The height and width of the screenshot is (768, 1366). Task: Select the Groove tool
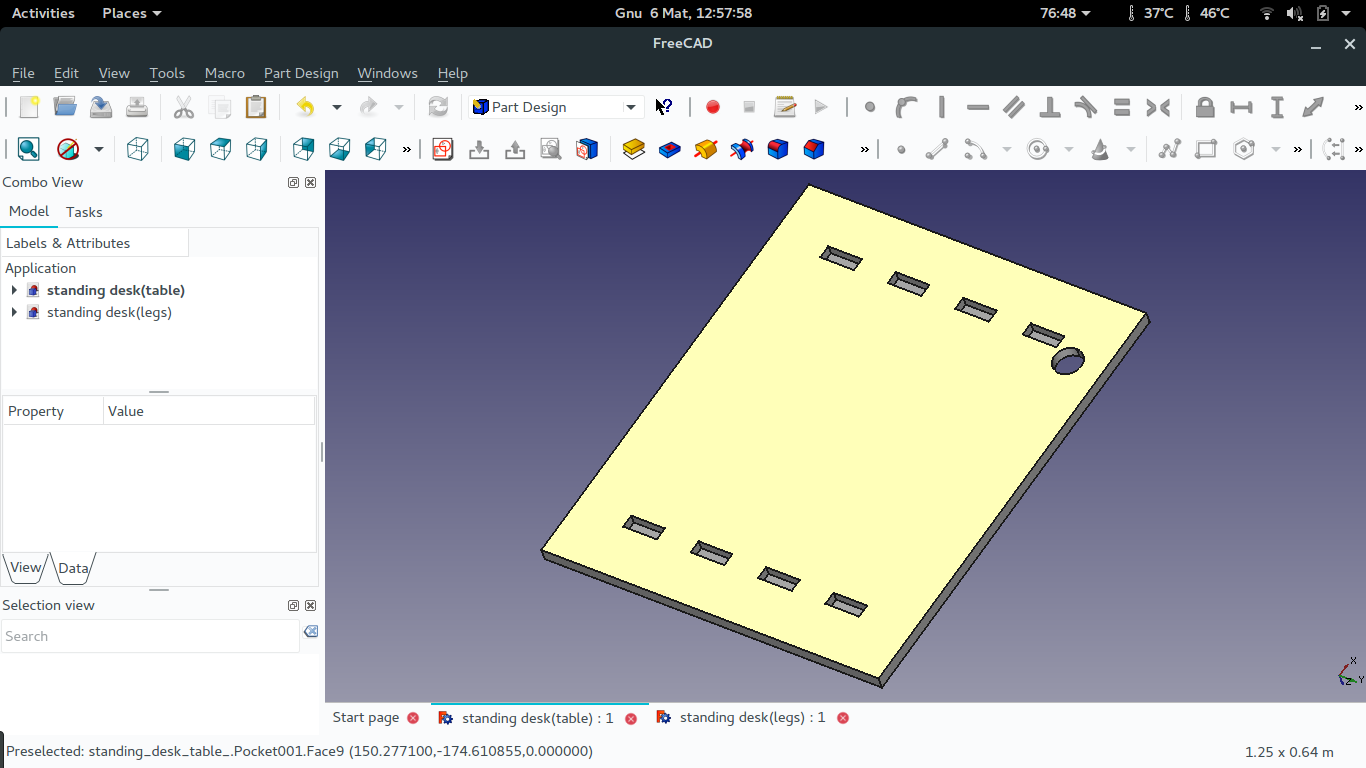coord(740,148)
